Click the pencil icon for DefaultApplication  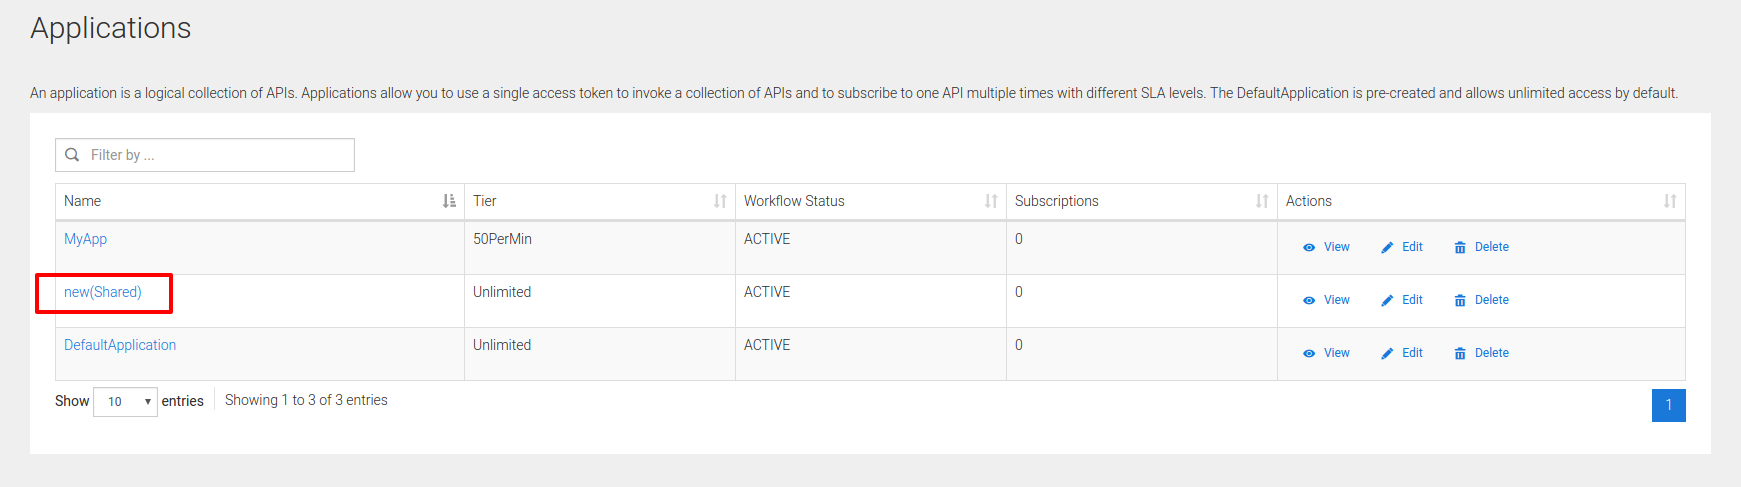click(x=1387, y=354)
